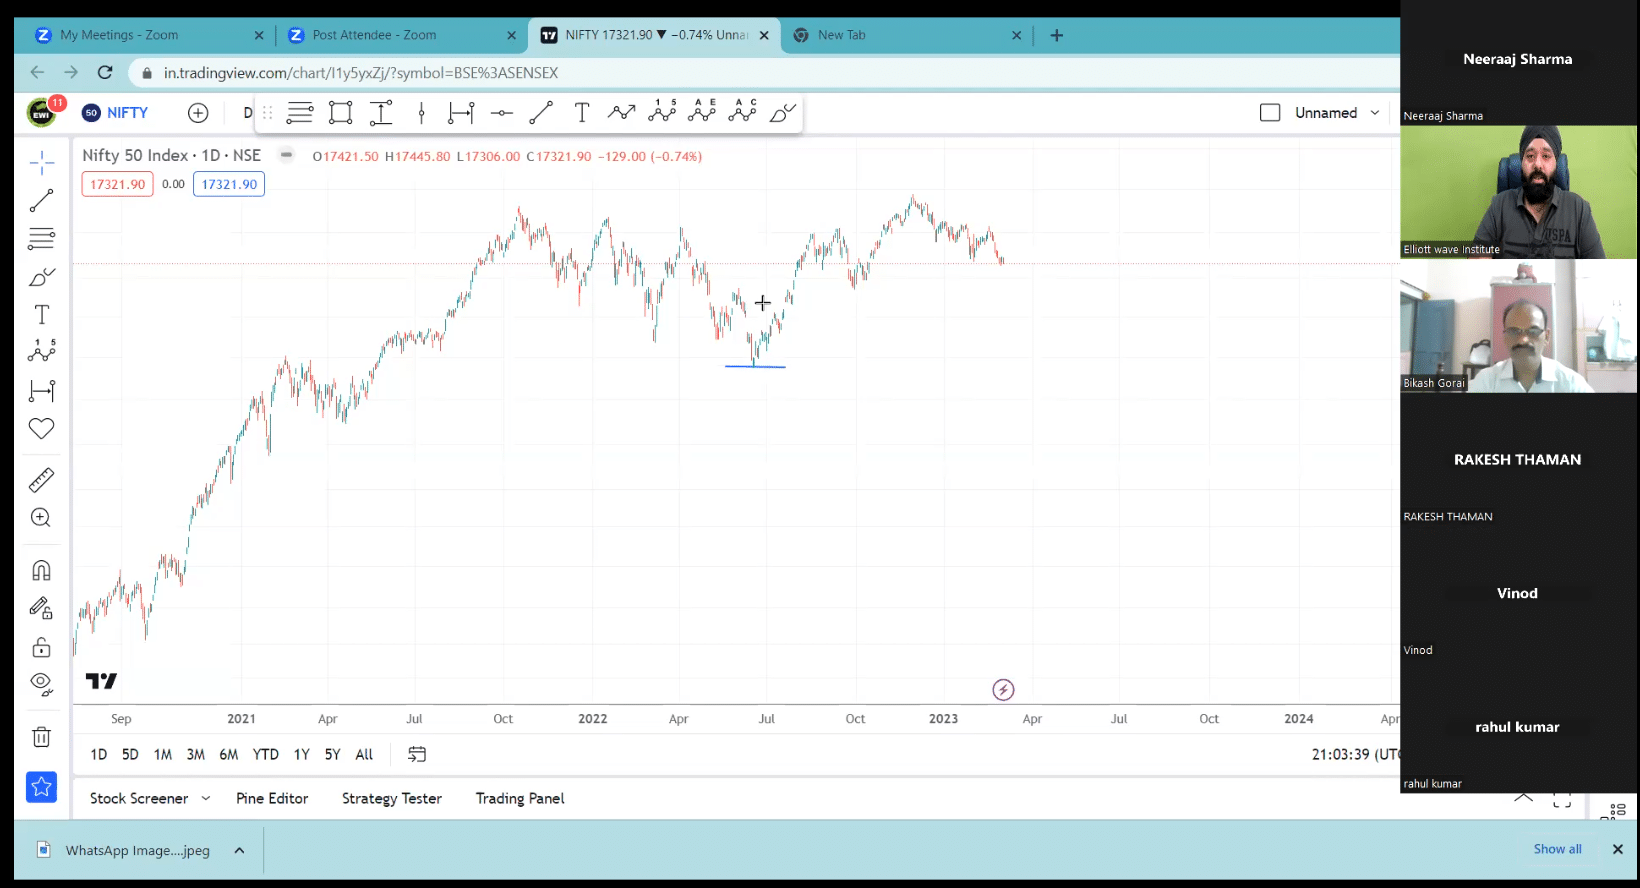The width and height of the screenshot is (1640, 888).
Task: Toggle Stay in drawing mode
Action: click(41, 608)
